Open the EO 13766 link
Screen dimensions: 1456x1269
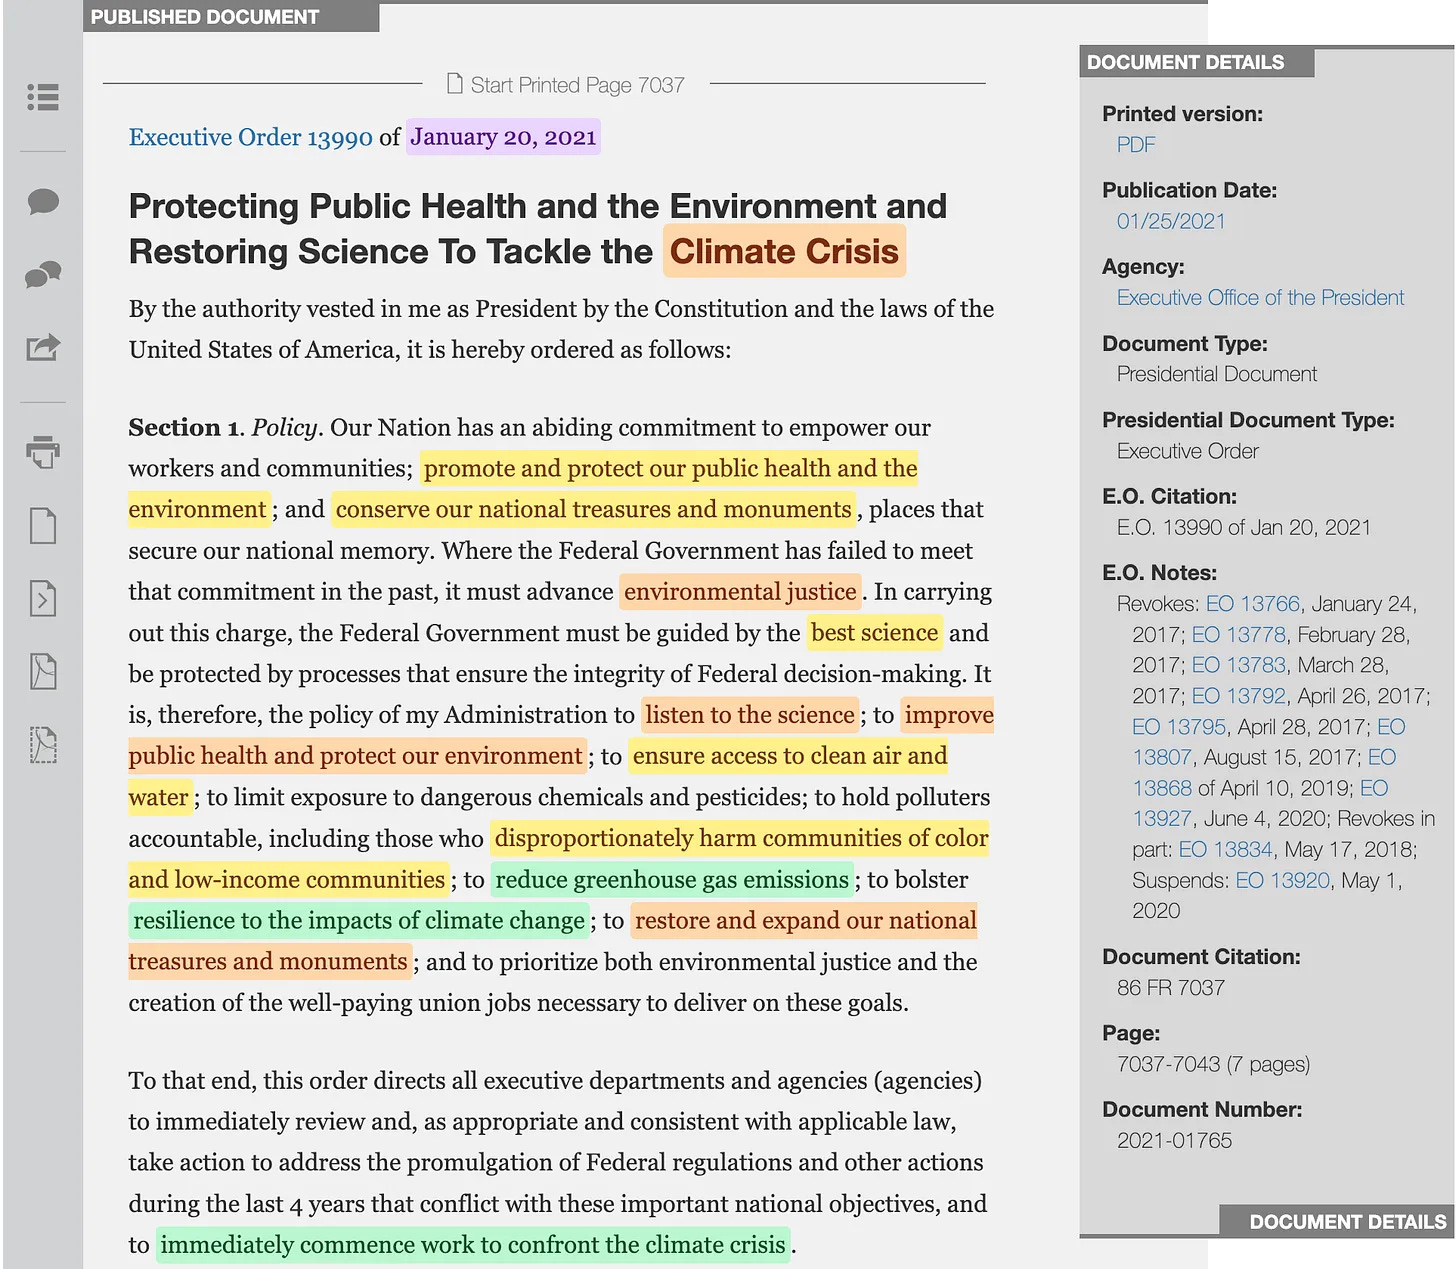pos(1252,604)
